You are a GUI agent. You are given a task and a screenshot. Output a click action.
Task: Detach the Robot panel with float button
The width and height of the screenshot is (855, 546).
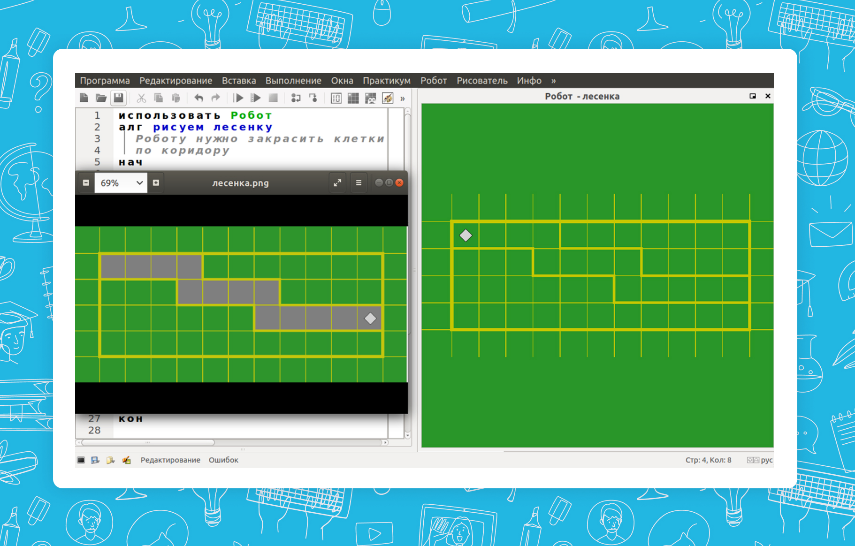pyautogui.click(x=753, y=96)
